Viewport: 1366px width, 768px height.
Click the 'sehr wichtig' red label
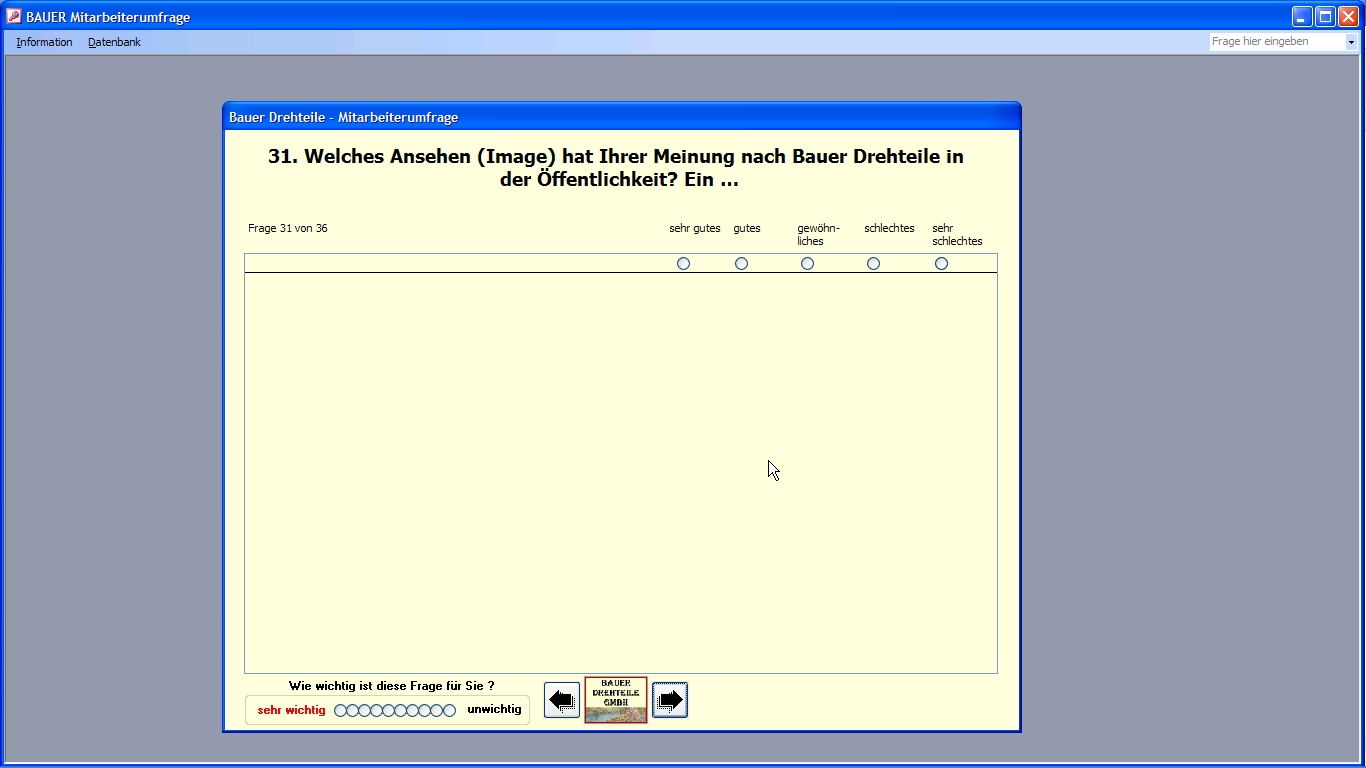[x=292, y=710]
